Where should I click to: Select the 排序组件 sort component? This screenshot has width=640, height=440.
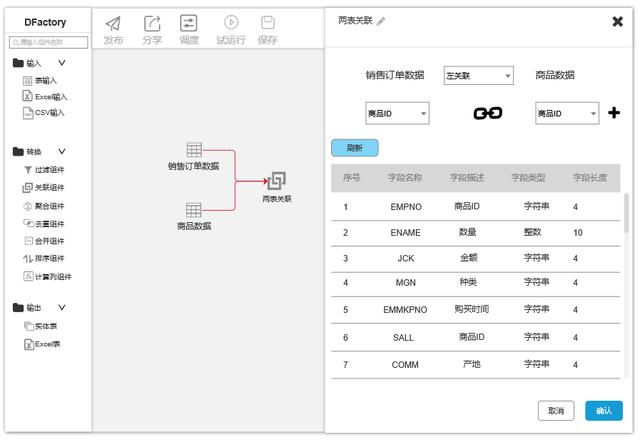(x=43, y=258)
